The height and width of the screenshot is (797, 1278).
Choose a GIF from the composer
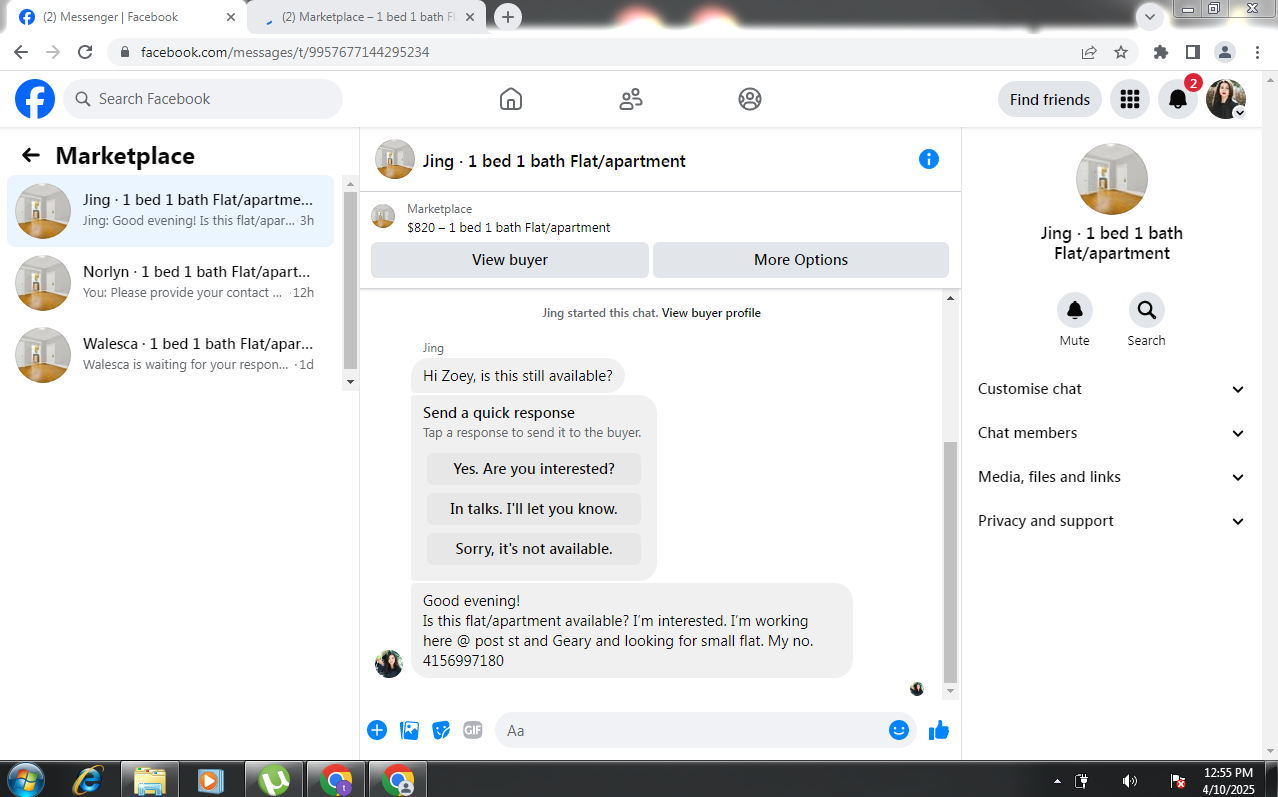473,730
